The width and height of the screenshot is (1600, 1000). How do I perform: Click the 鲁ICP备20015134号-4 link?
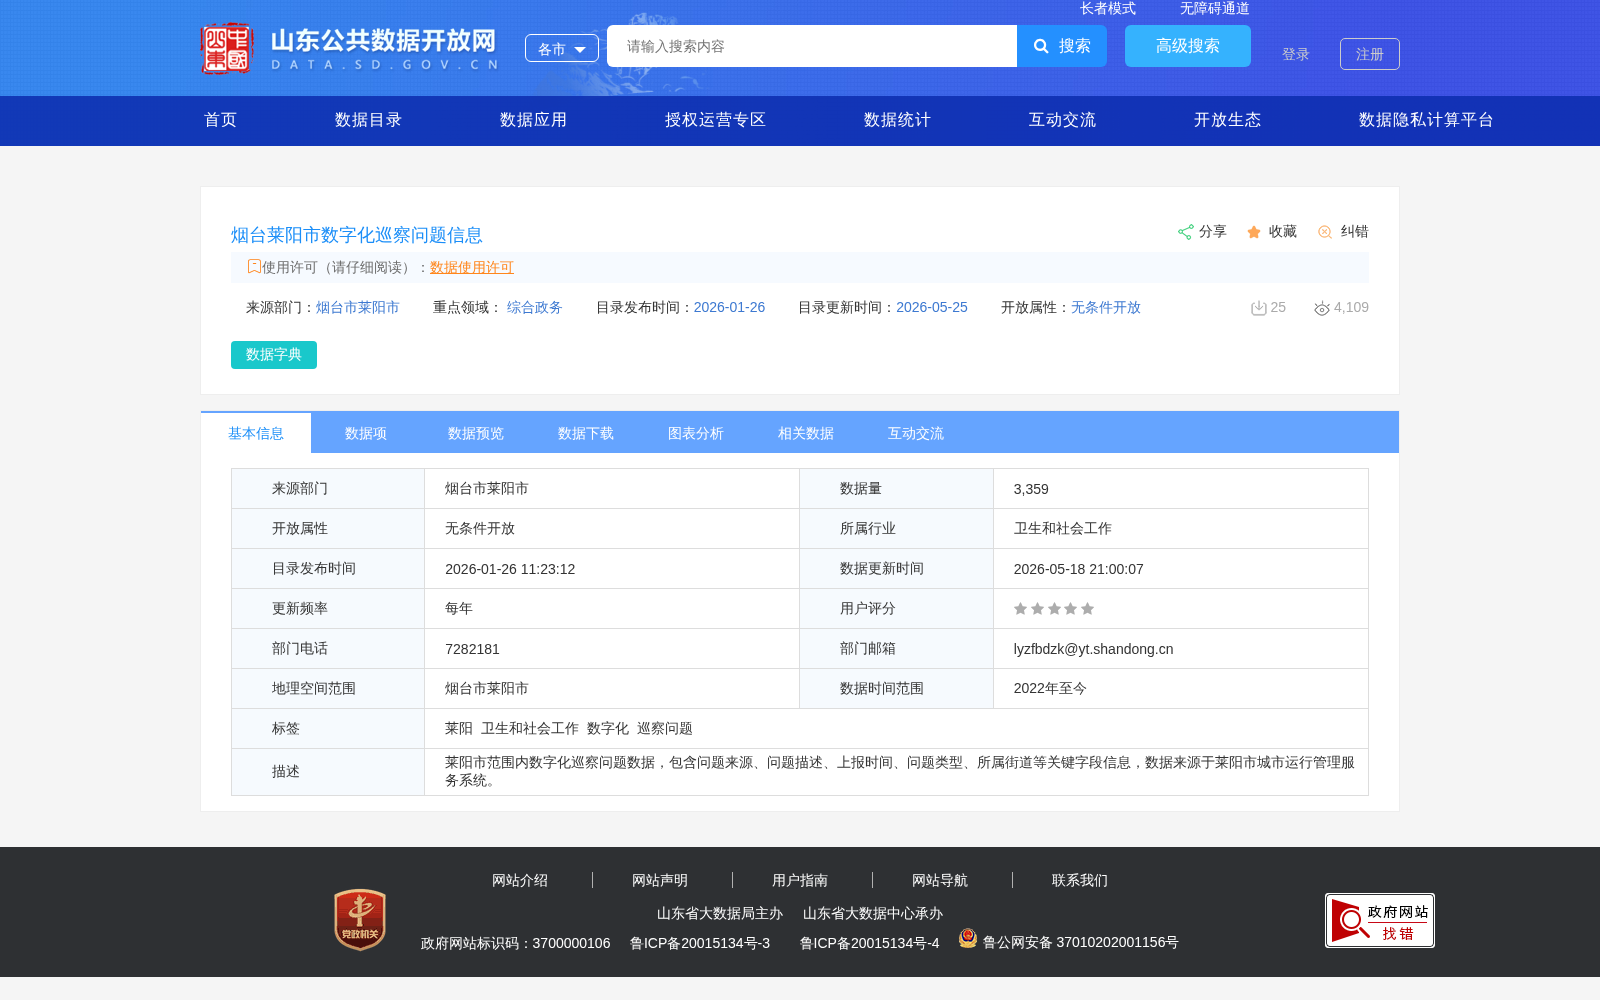coord(870,943)
